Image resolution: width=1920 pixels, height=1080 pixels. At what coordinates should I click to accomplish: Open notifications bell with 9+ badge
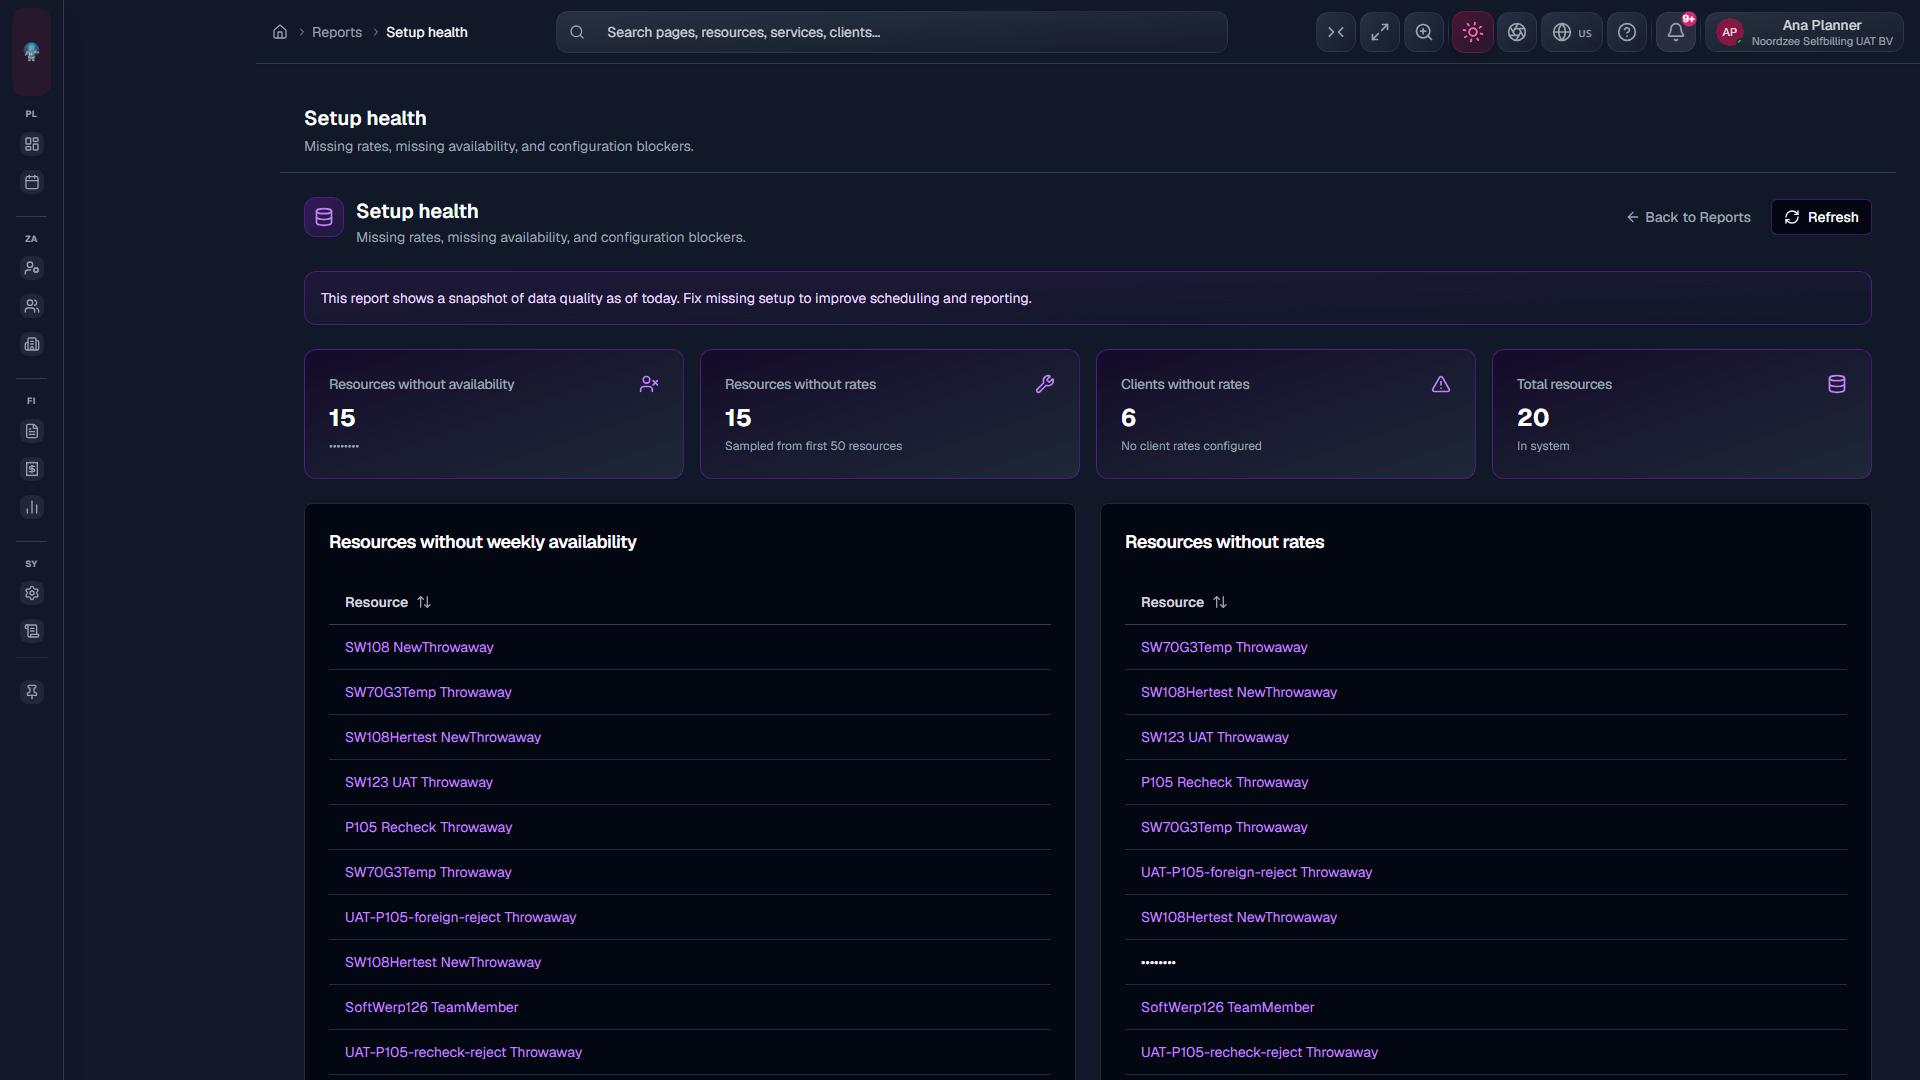tap(1676, 32)
